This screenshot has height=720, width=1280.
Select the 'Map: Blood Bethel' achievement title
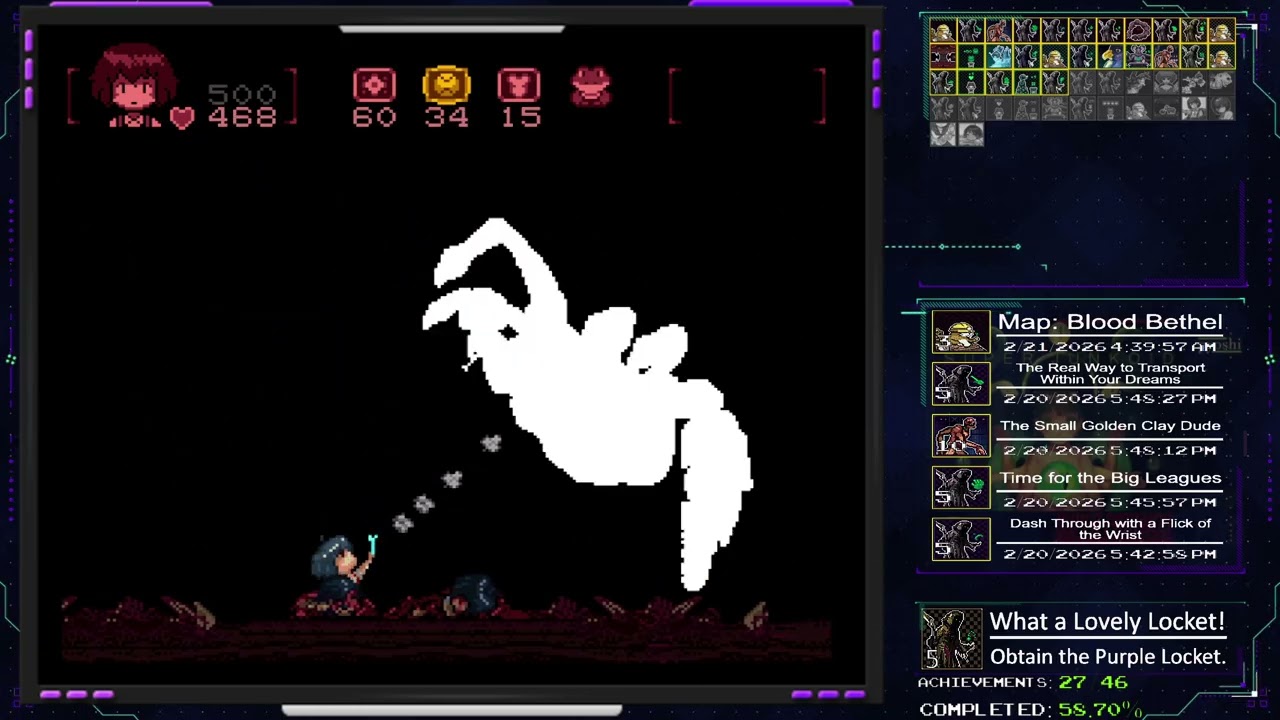click(1110, 322)
